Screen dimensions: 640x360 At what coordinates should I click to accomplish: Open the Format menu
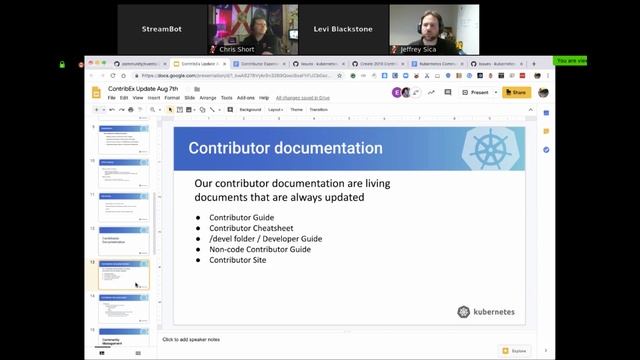coord(172,98)
